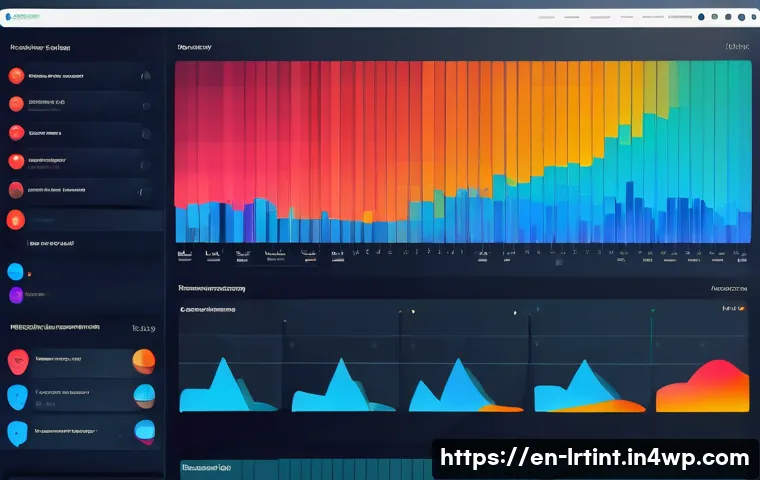The image size is (760, 480).
Task: Click the orange sphere swatch in lower list
Action: tap(144, 360)
